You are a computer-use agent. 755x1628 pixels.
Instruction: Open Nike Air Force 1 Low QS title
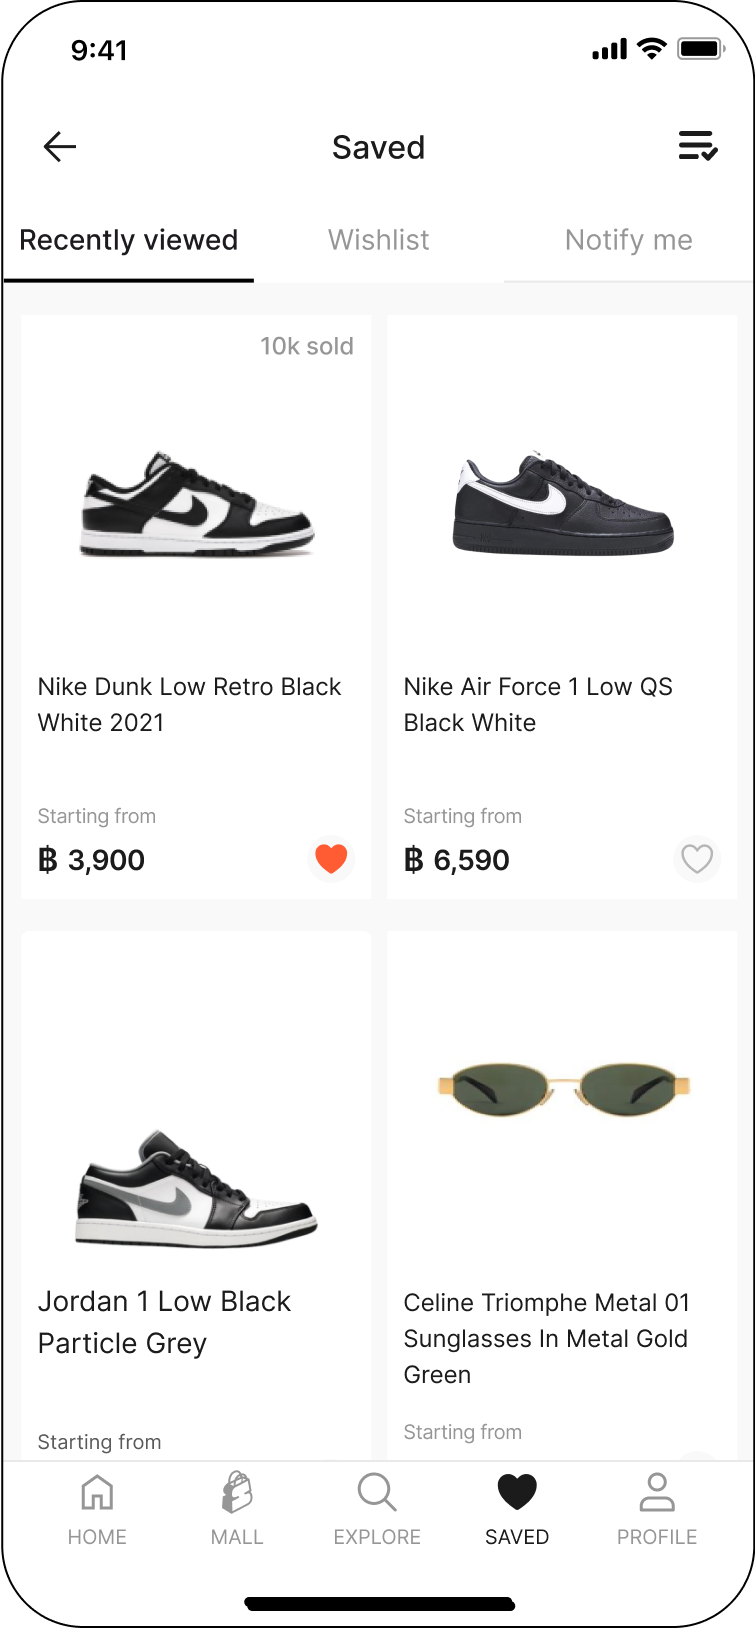coord(538,704)
